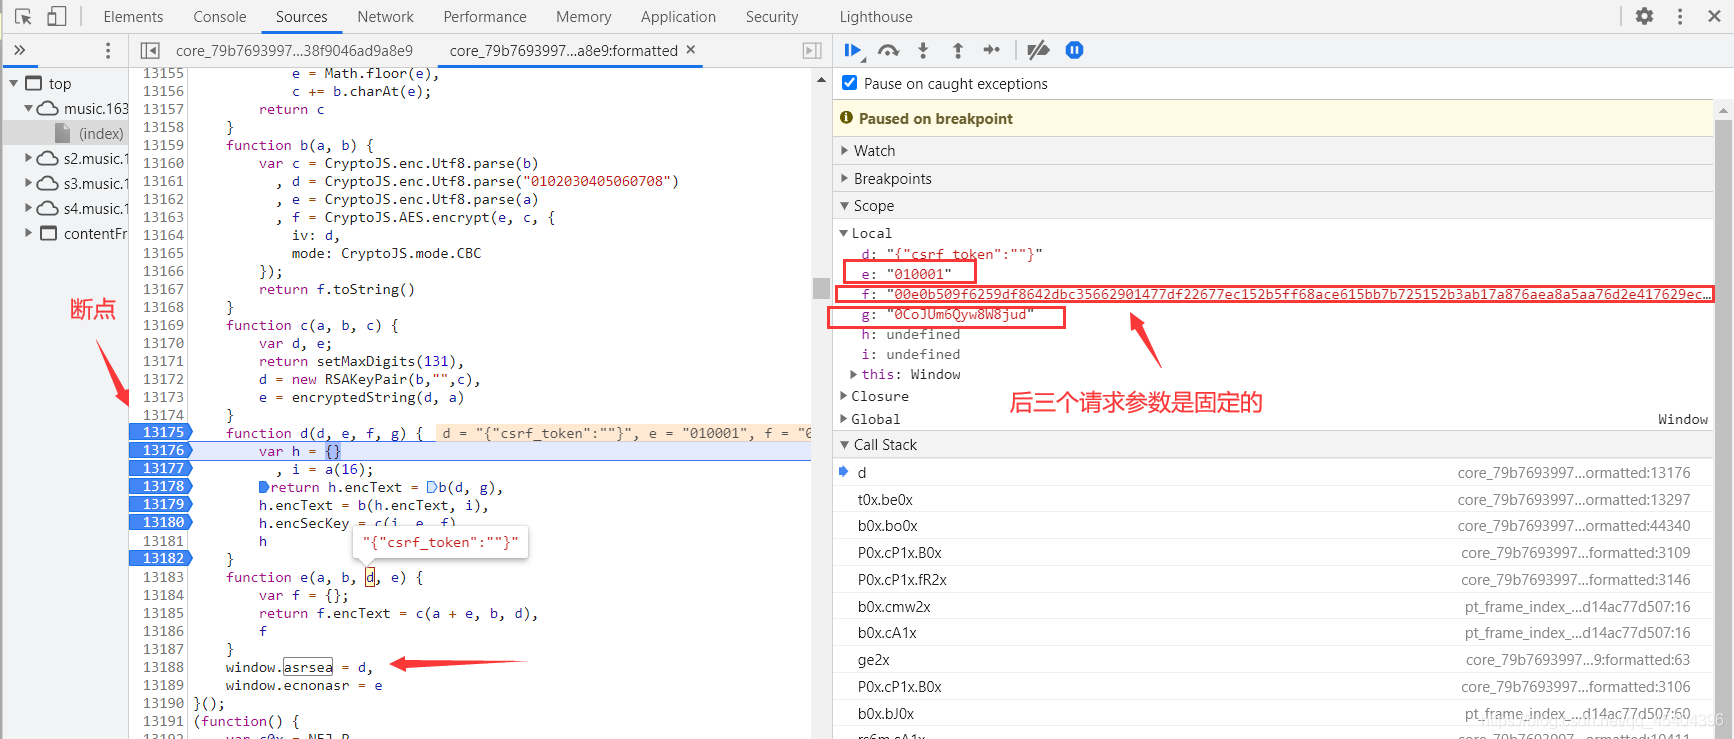1734x739 pixels.
Task: Open the Lighthouse tab
Action: pos(876,17)
